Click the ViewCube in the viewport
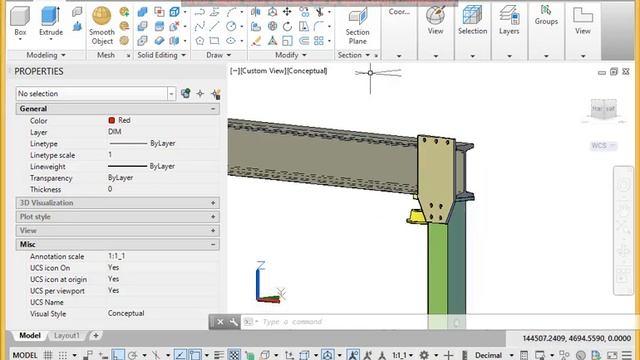Image resolution: width=640 pixels, height=360 pixels. [604, 109]
